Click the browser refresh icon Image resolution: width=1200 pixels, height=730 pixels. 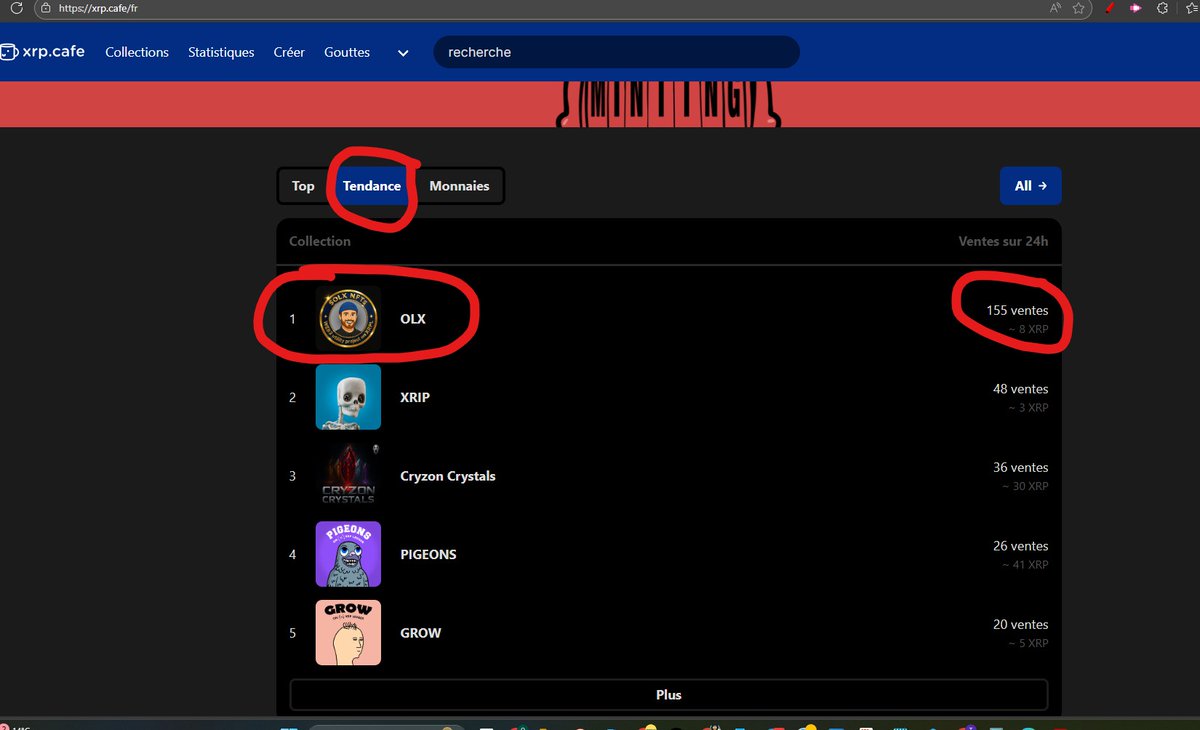[x=16, y=7]
